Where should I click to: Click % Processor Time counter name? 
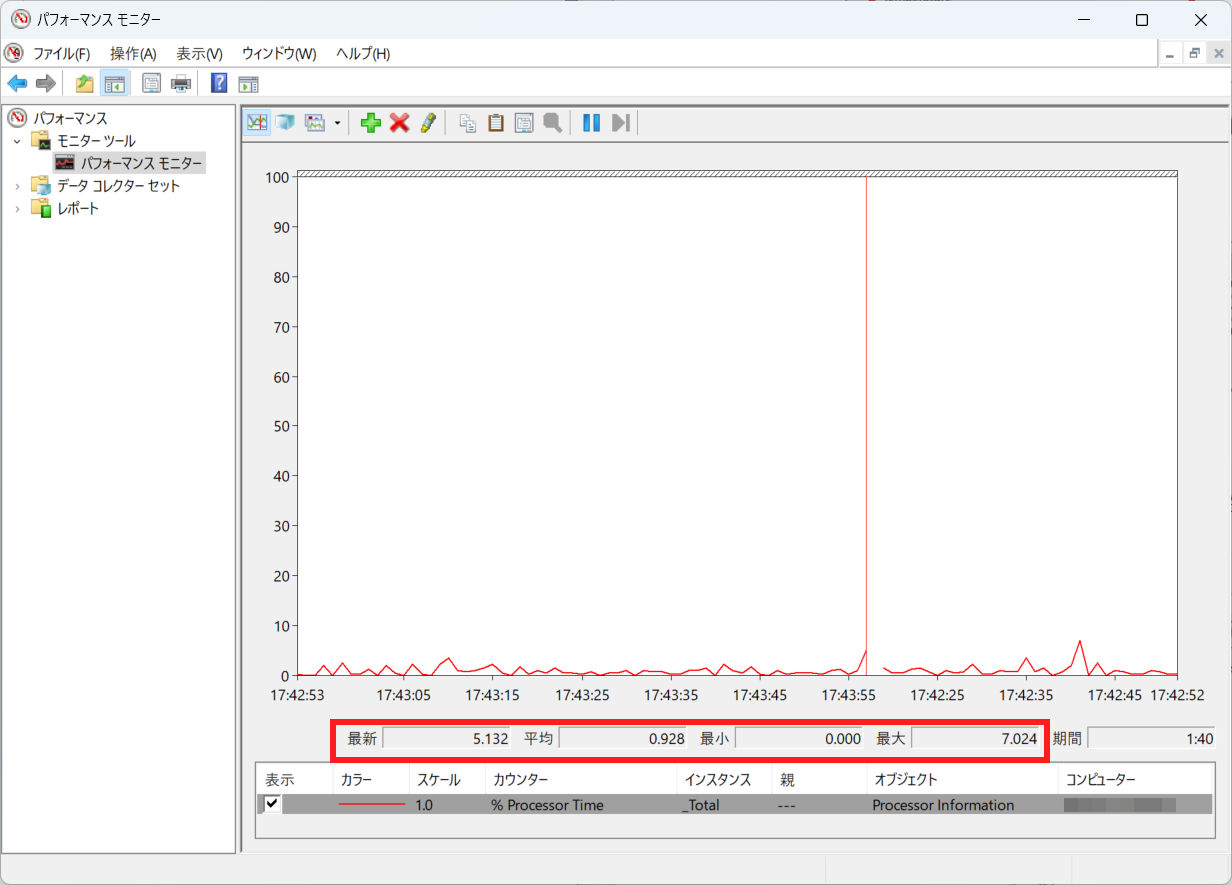[x=547, y=805]
